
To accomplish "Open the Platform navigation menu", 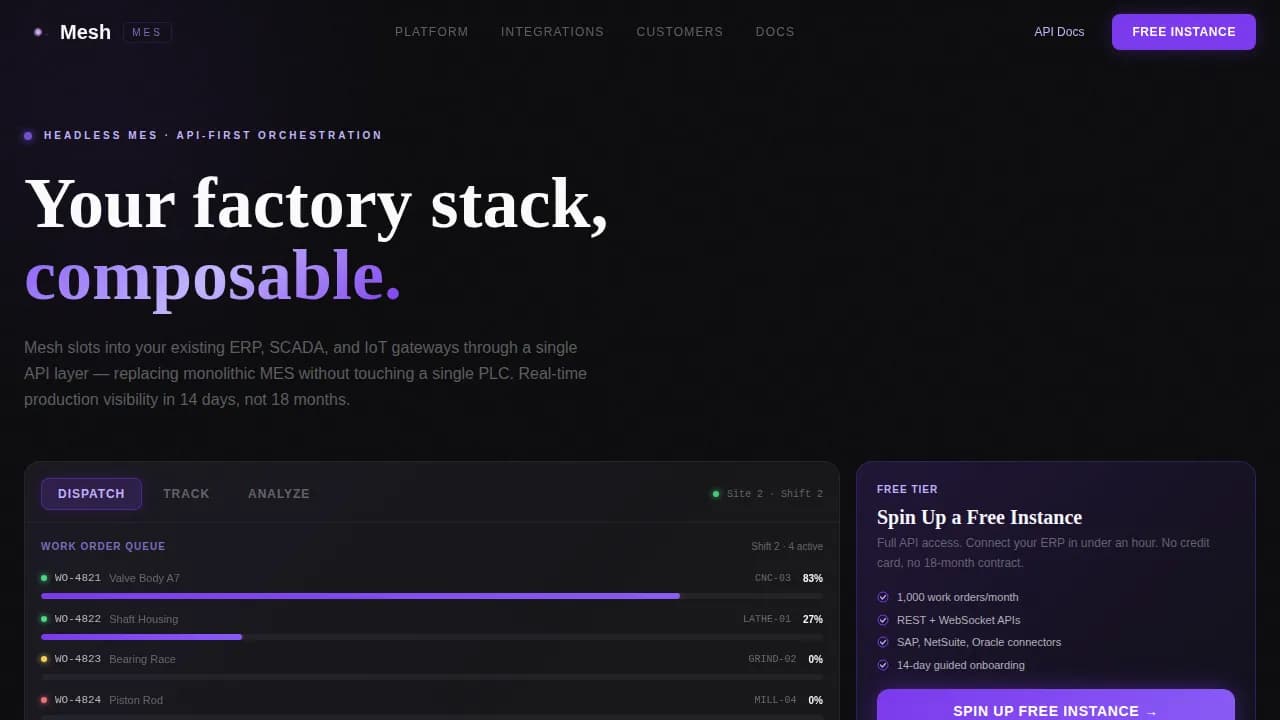I will [x=432, y=32].
